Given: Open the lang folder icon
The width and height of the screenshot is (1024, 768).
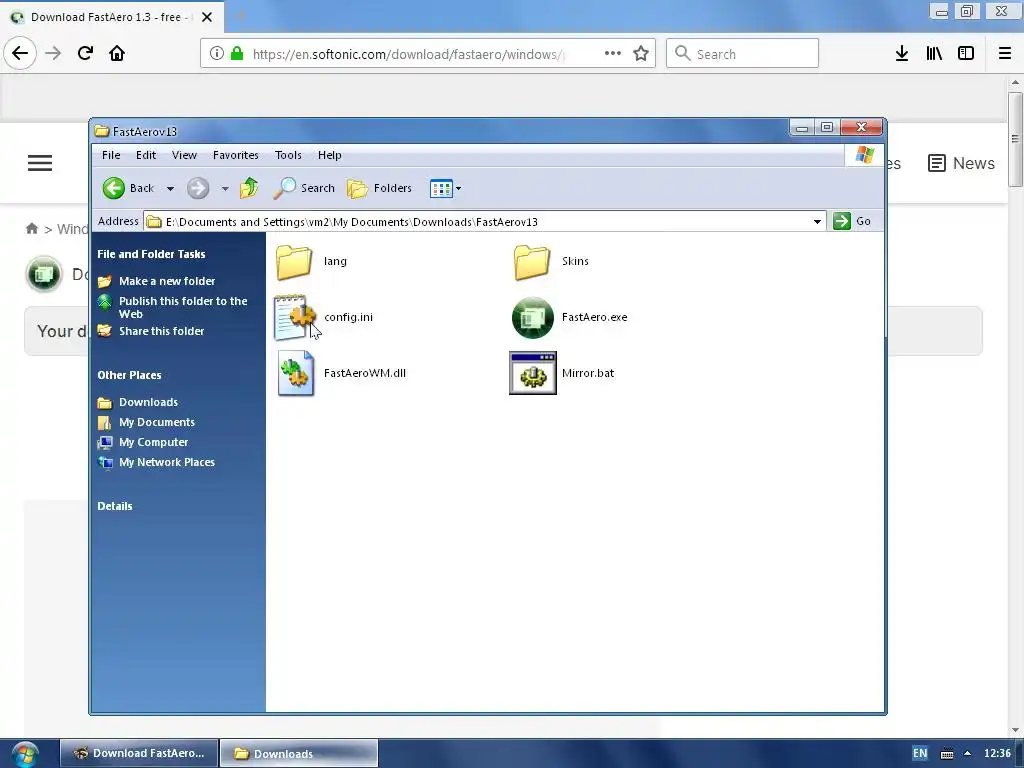Looking at the screenshot, I should pyautogui.click(x=294, y=261).
